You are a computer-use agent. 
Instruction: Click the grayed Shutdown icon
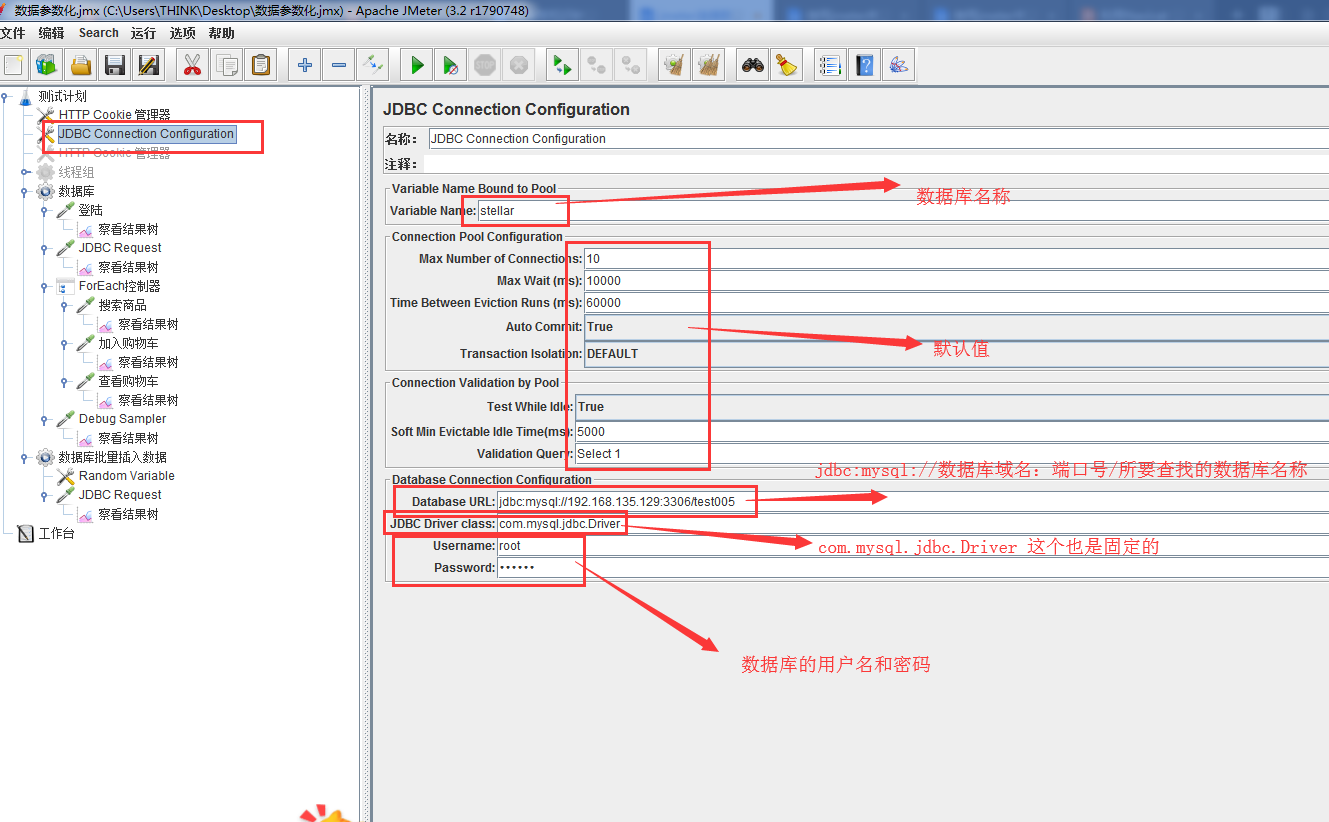519,66
